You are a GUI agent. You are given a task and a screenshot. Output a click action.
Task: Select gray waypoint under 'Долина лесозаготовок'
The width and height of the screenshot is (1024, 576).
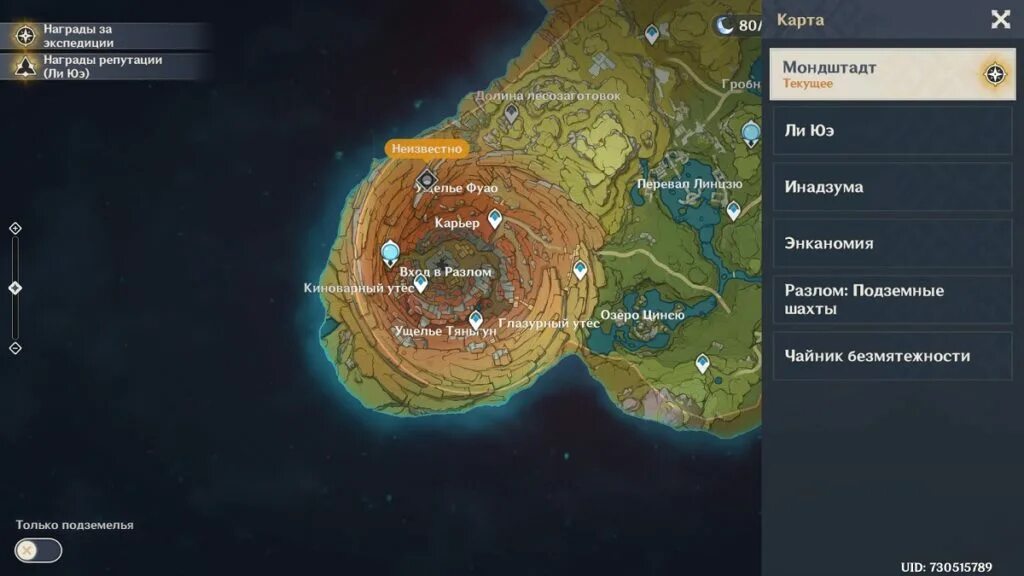[x=511, y=114]
